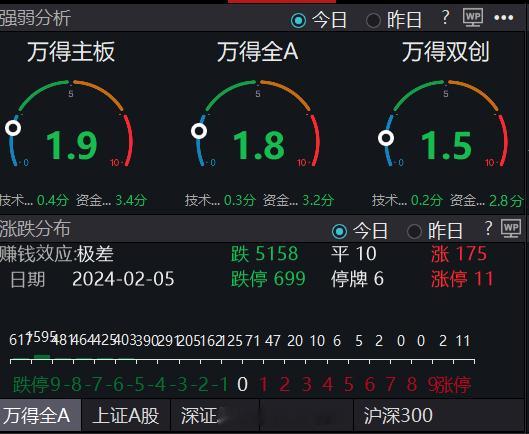Click score value 1.8
The height and width of the screenshot is (434, 529).
point(259,146)
